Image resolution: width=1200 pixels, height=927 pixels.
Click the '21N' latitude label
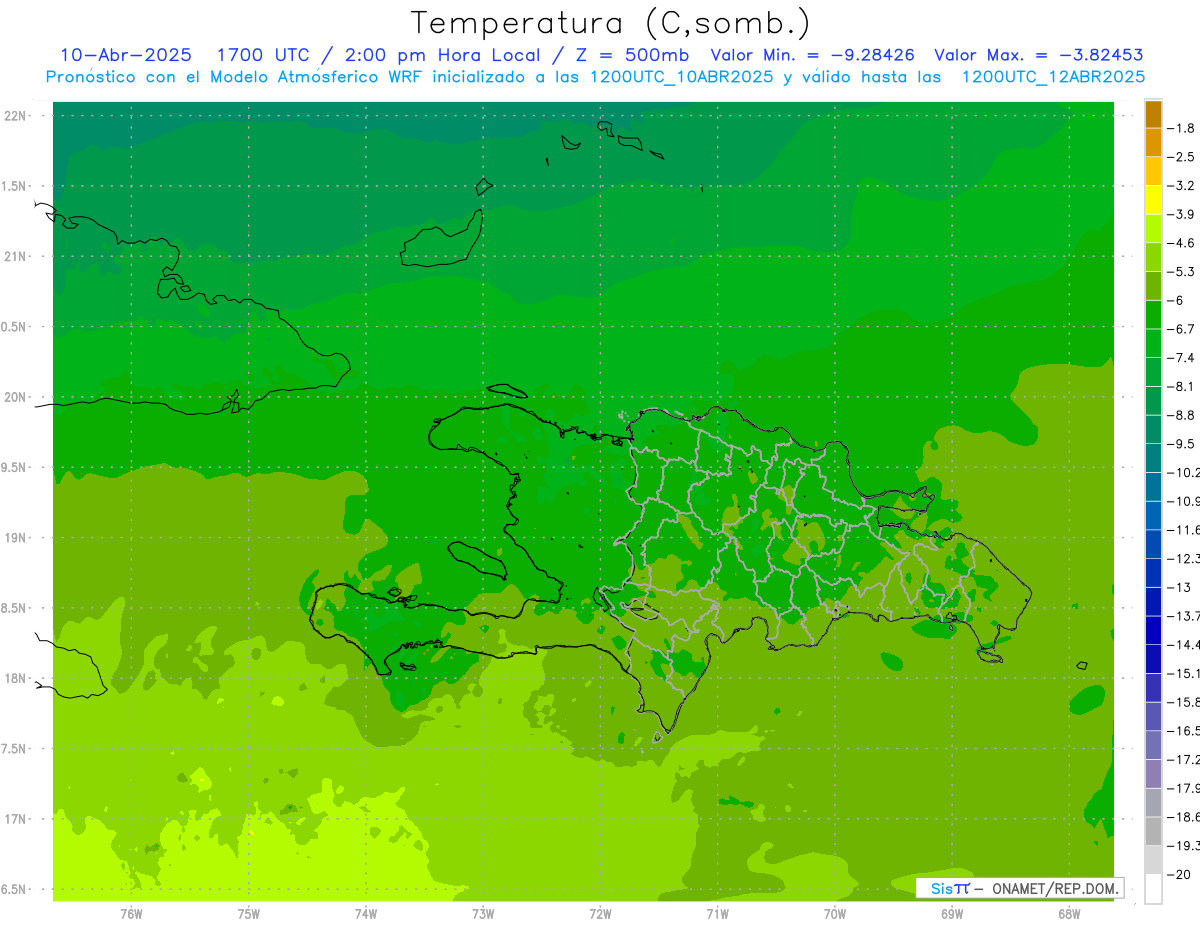pos(17,256)
